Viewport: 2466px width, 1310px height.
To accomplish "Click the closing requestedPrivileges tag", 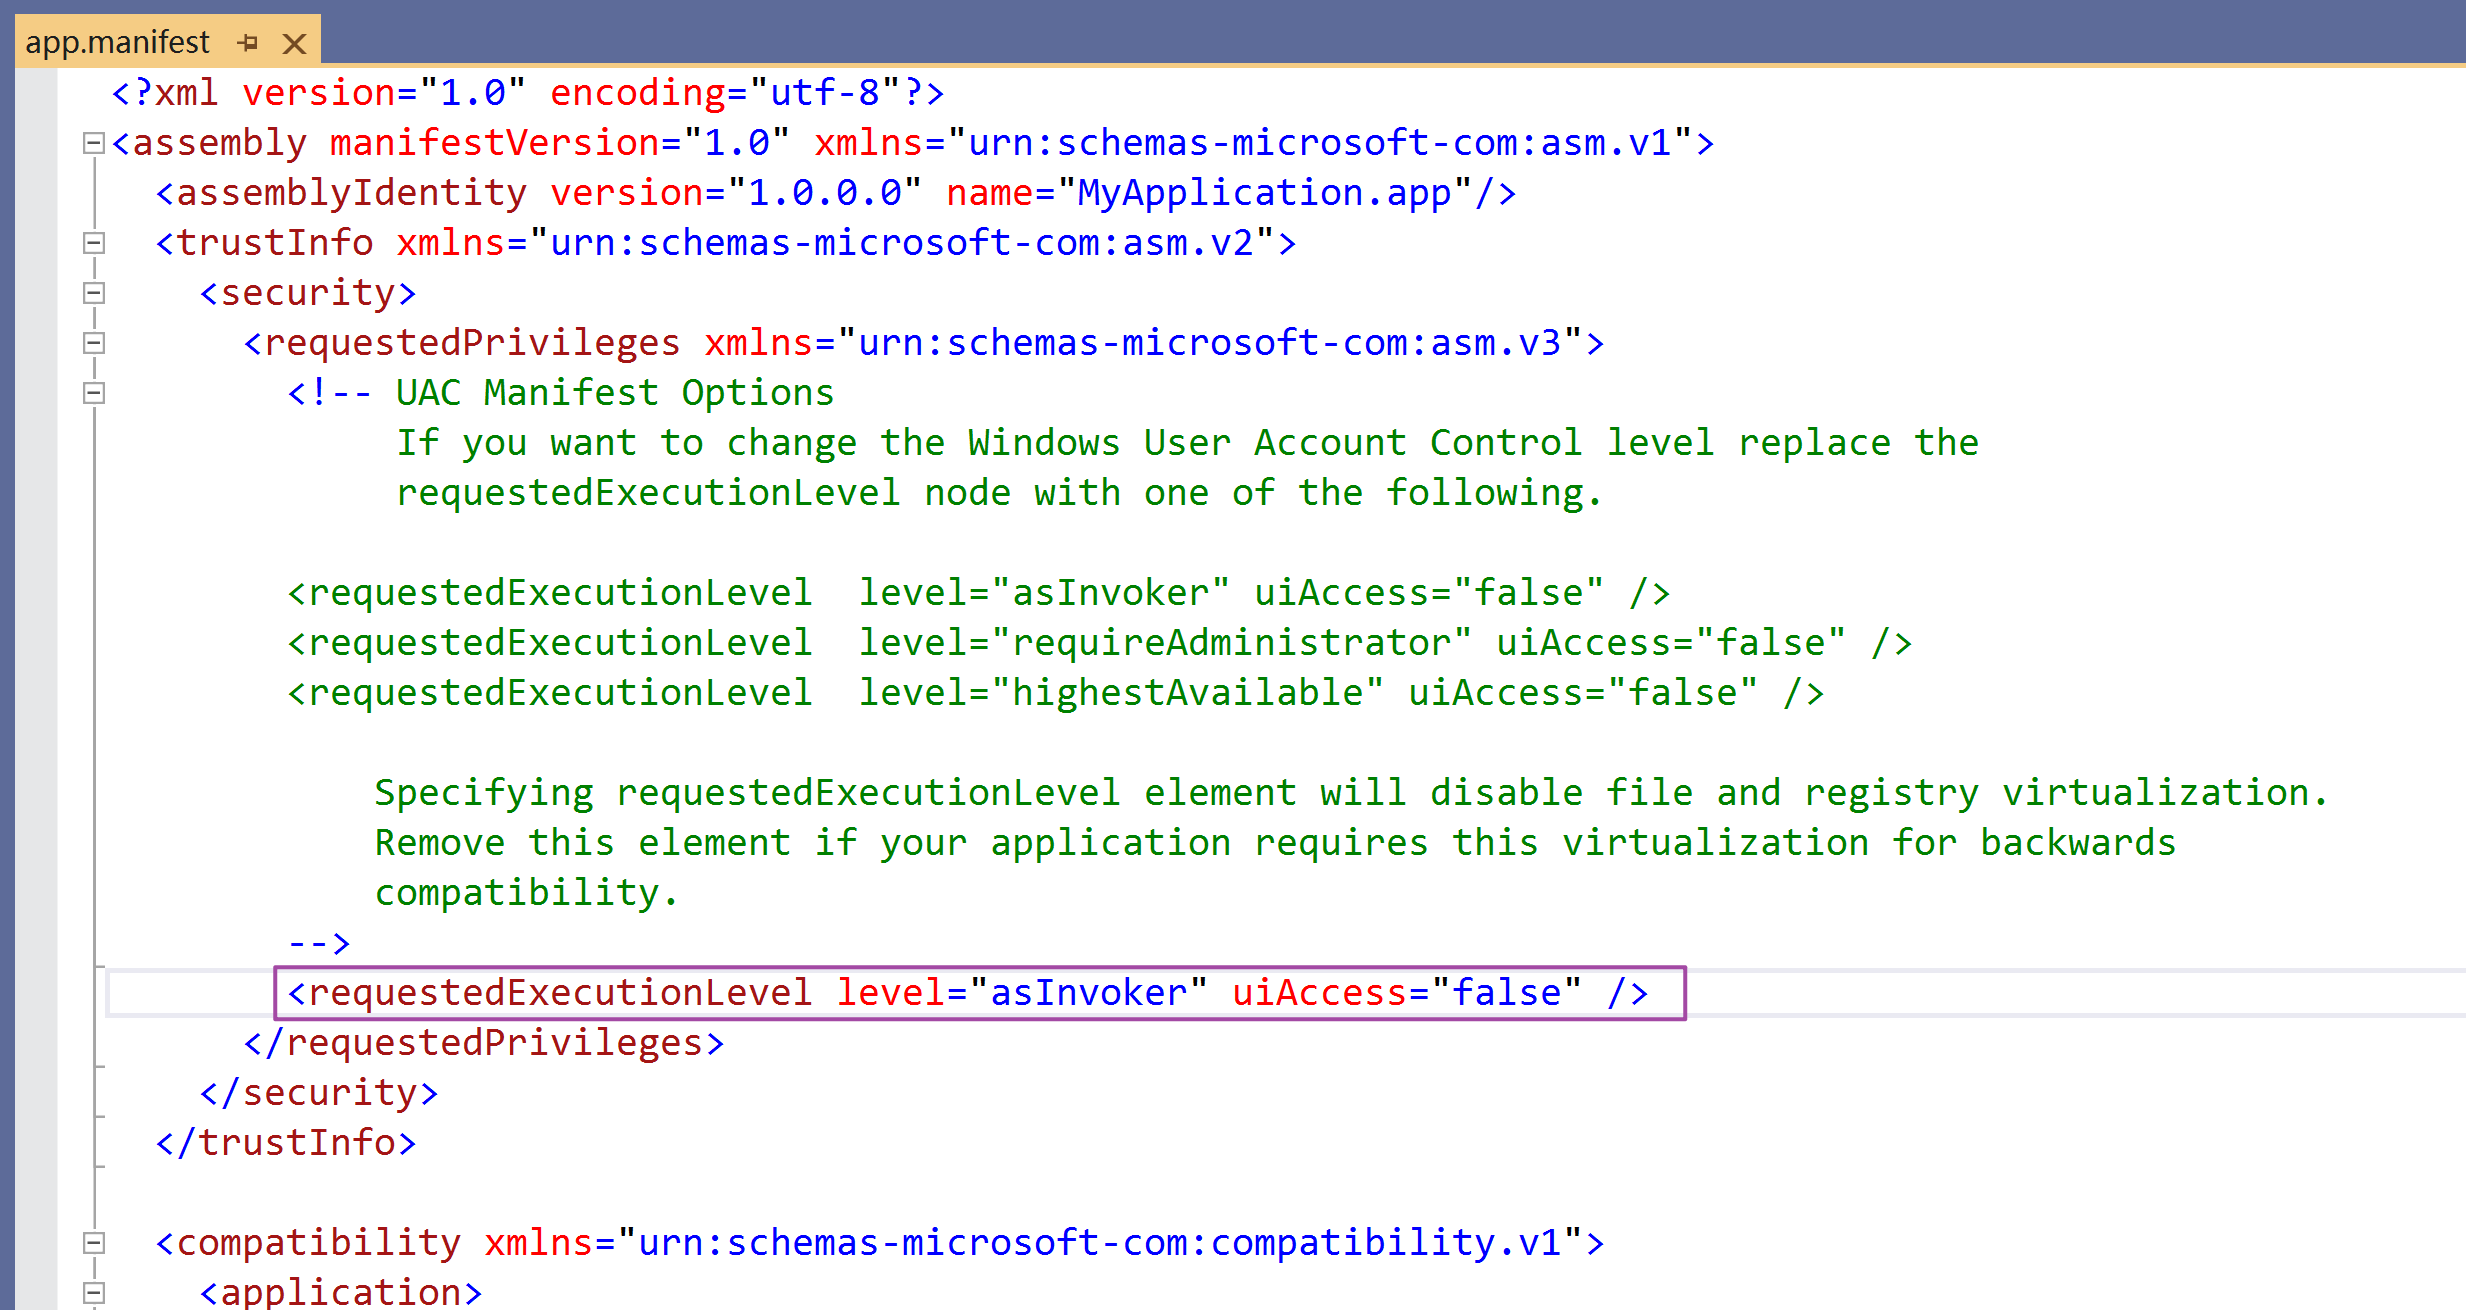I will tap(484, 1043).
